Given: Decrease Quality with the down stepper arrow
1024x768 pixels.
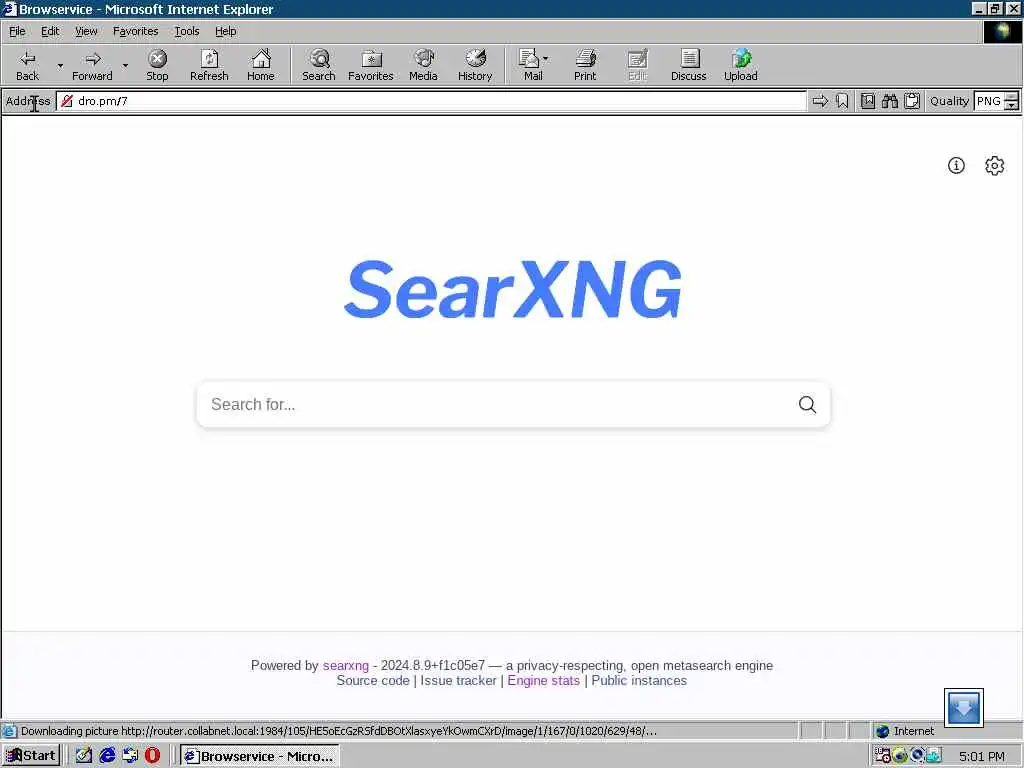Looking at the screenshot, I should click(x=1011, y=105).
